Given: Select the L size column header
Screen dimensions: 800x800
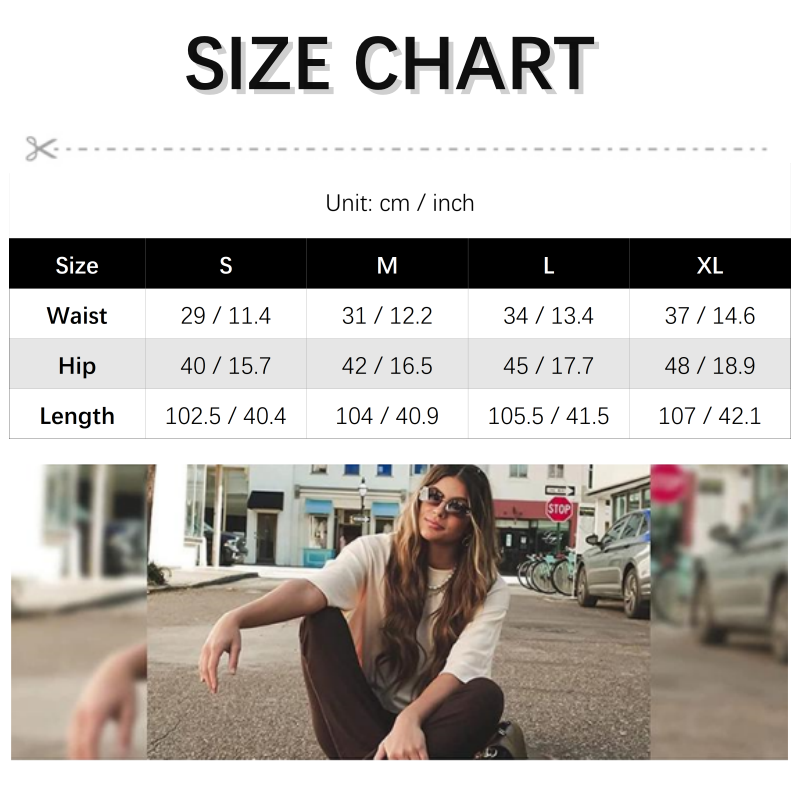Looking at the screenshot, I should coord(549,265).
